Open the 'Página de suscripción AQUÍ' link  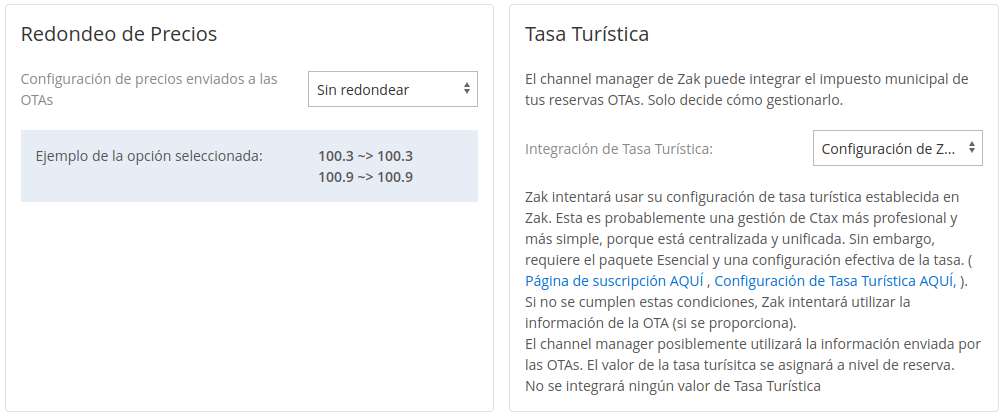click(x=615, y=281)
